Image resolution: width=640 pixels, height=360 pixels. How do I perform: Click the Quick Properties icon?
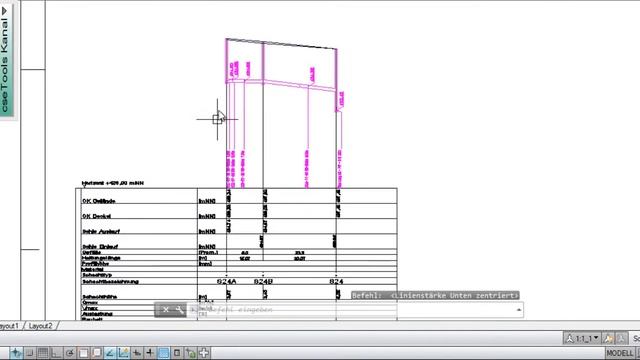coord(177,353)
